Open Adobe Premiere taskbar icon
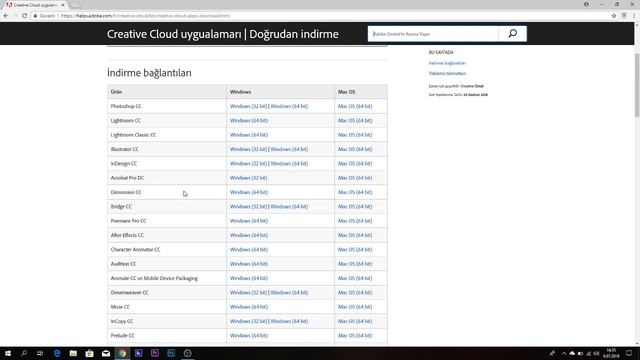Viewport: 640px width, 360px height. [155, 353]
